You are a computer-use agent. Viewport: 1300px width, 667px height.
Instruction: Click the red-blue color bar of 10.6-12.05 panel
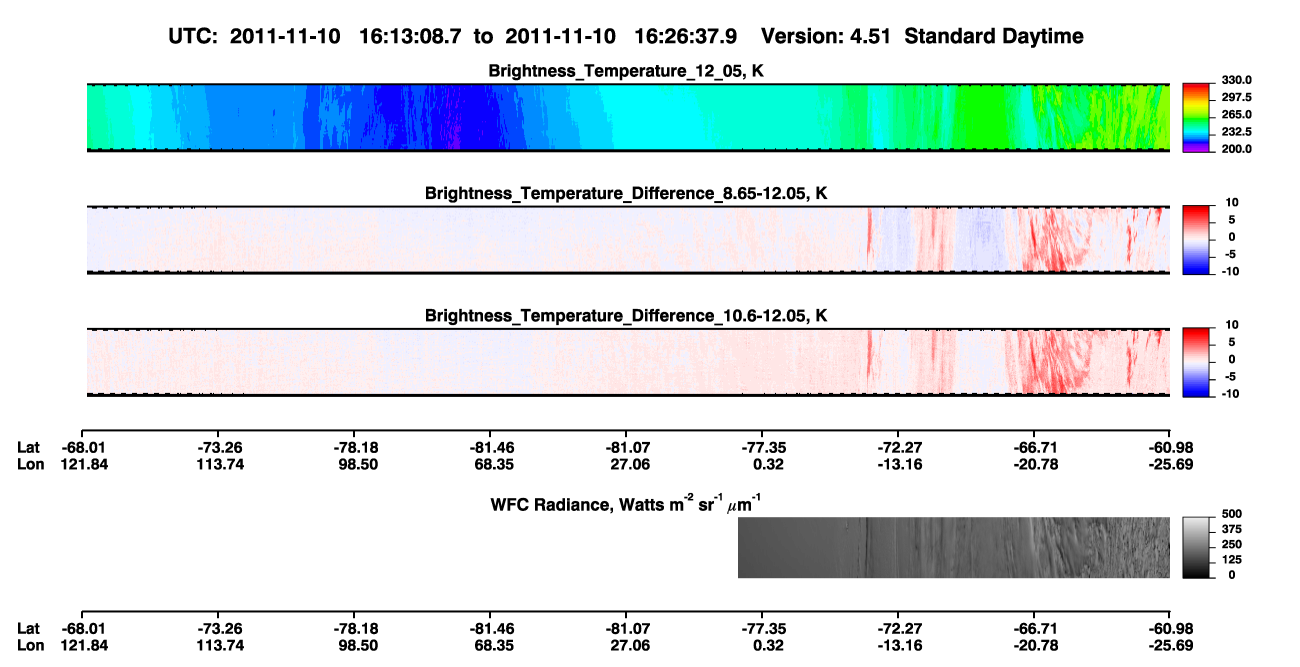[1196, 363]
